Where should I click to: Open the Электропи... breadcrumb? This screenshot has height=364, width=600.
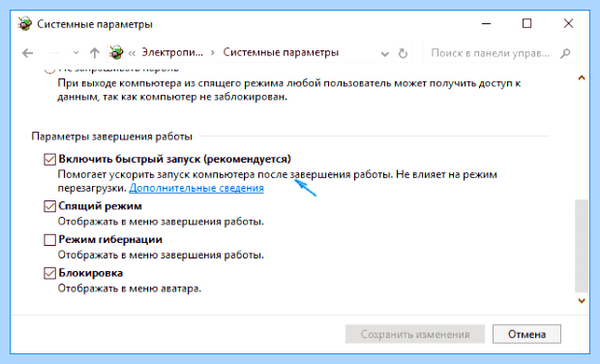point(172,52)
